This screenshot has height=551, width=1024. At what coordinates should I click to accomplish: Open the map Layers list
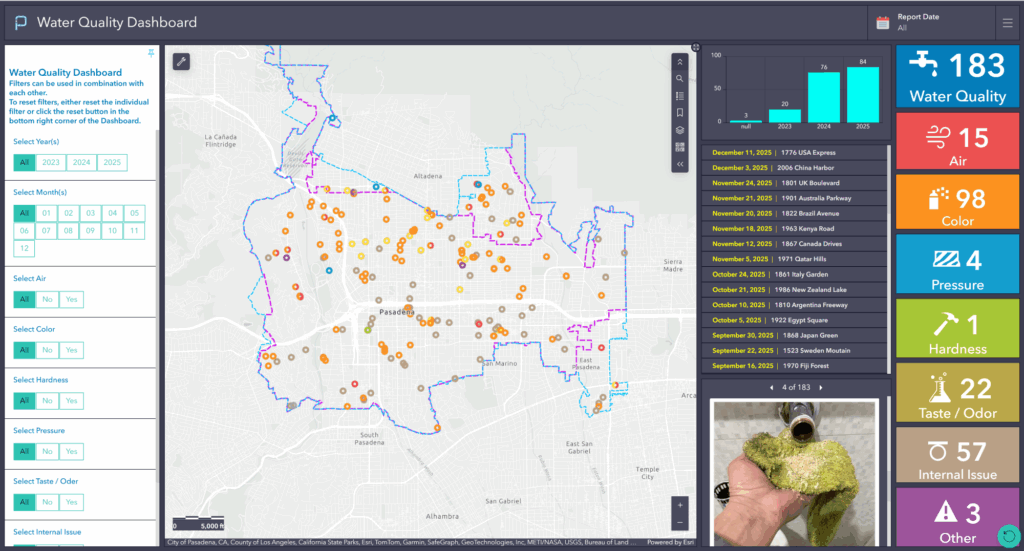coord(680,130)
